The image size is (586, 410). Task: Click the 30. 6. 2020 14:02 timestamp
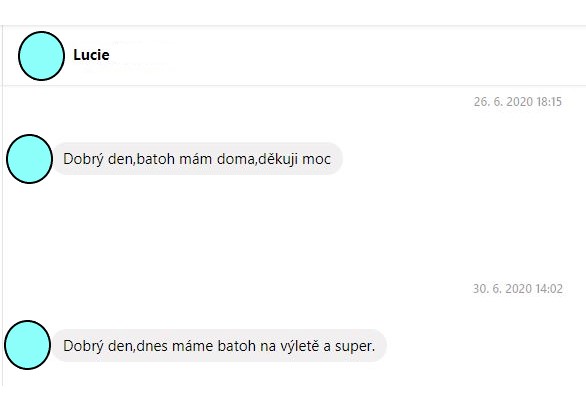(518, 289)
